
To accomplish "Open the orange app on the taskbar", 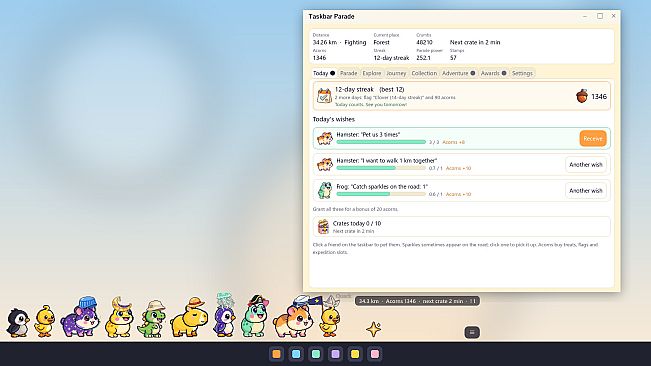I will (x=277, y=354).
